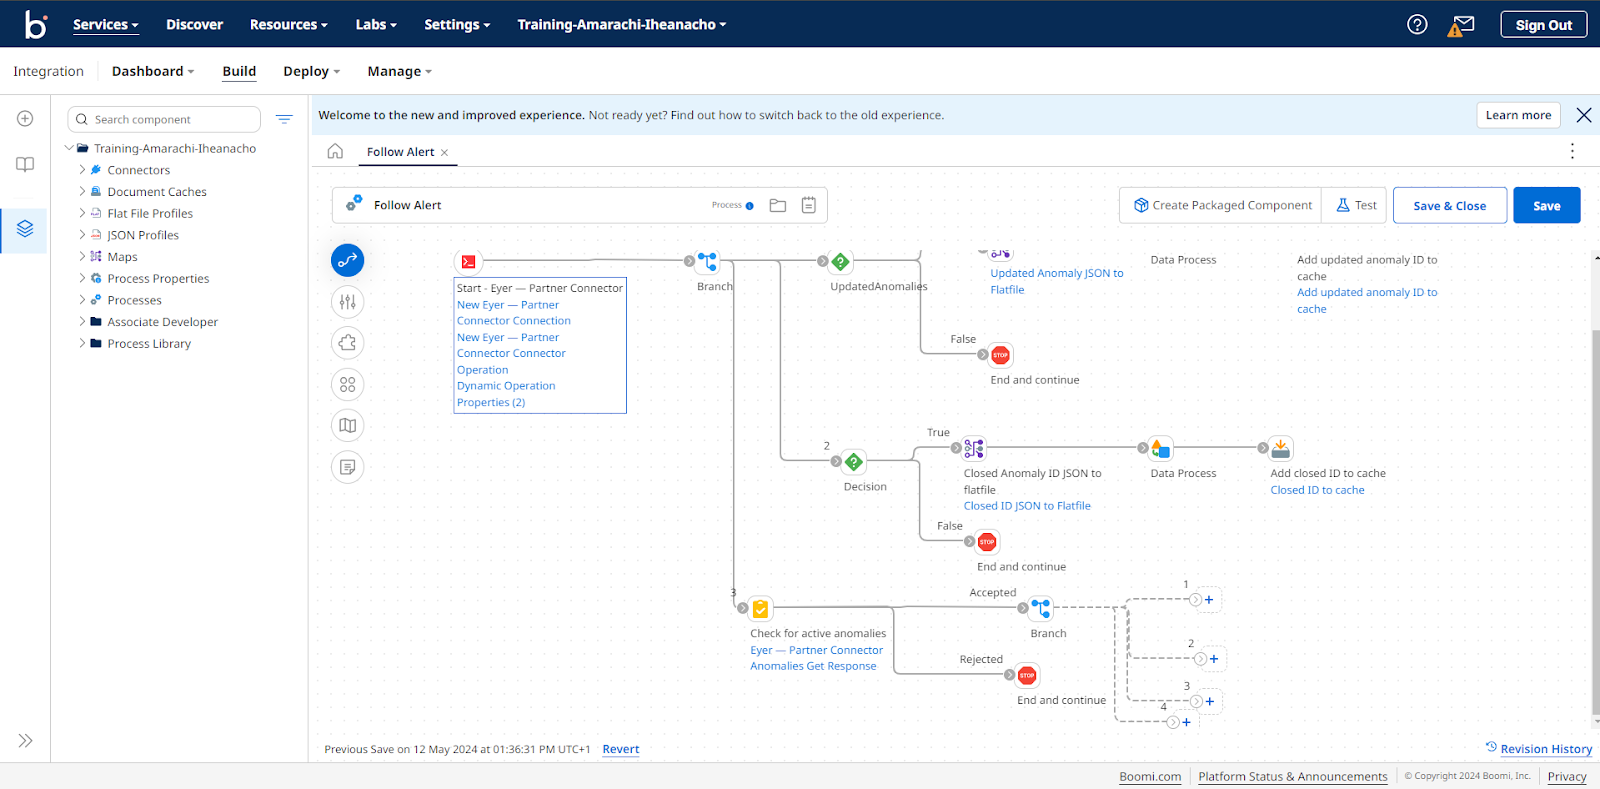This screenshot has width=1600, height=789.
Task: Expand the Connectors folder
Action: (x=82, y=170)
